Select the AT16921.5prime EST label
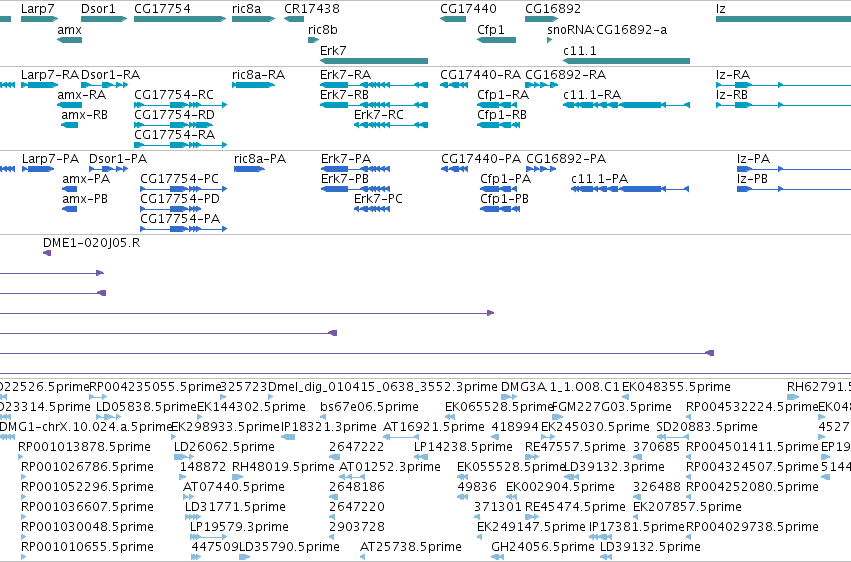This screenshot has height=562, width=851. [434, 427]
